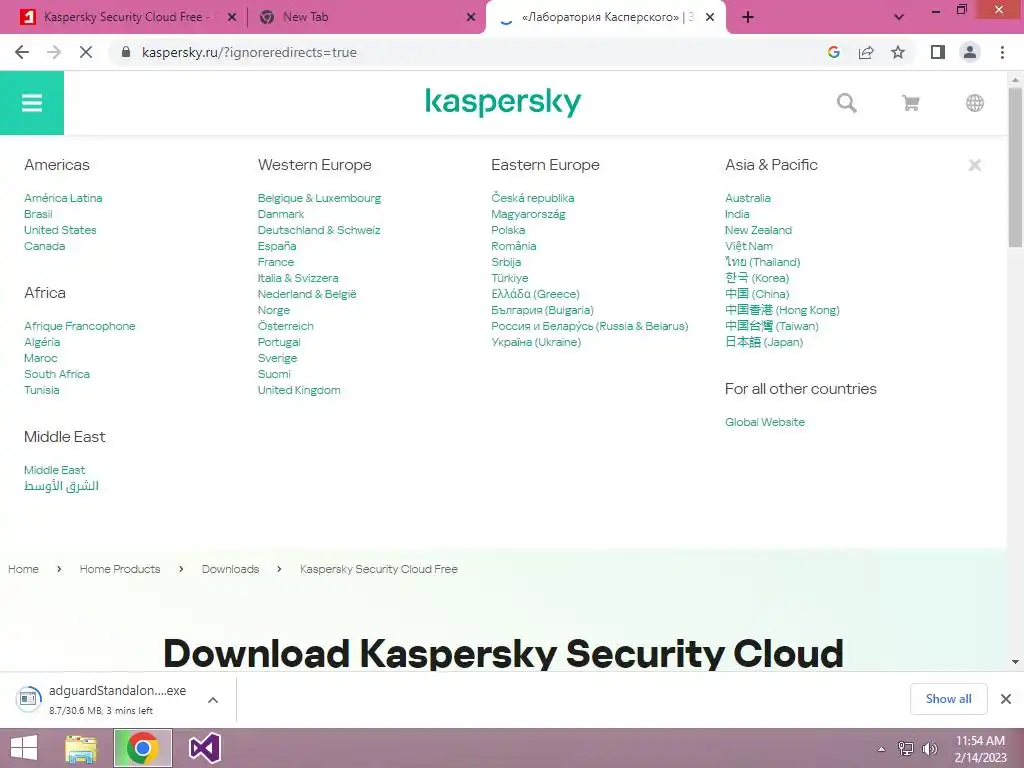Choose United Kingdom link
The height and width of the screenshot is (768, 1024).
coord(298,390)
